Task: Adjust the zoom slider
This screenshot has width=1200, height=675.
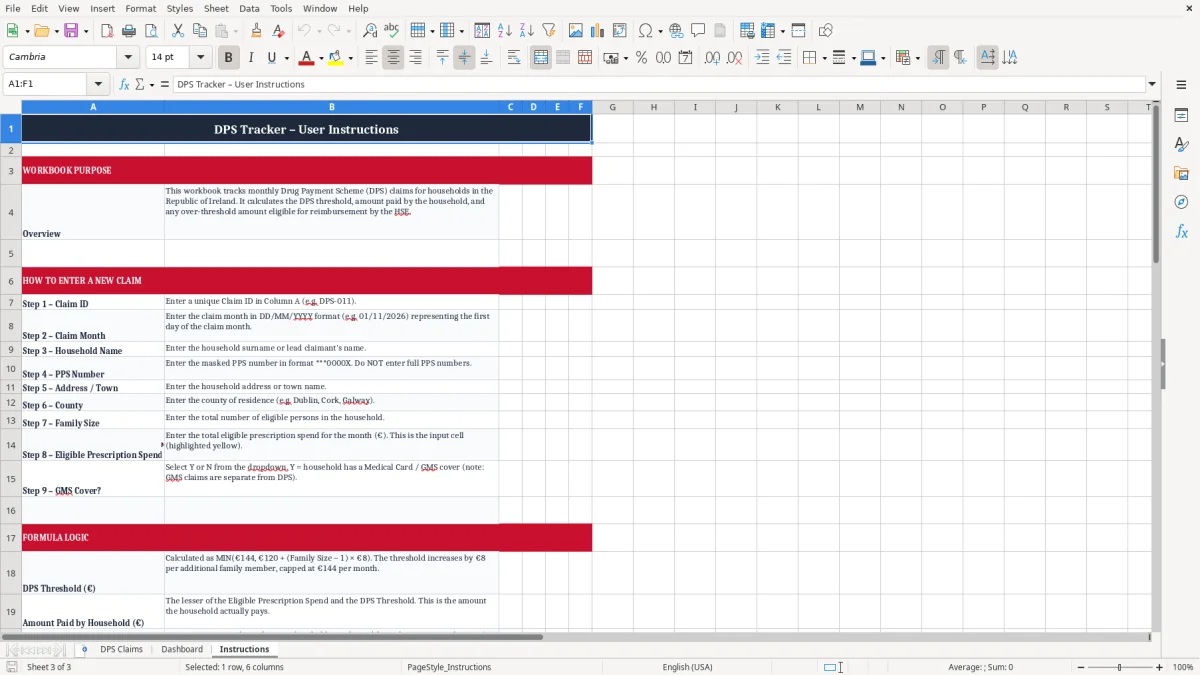Action: [x=1119, y=667]
